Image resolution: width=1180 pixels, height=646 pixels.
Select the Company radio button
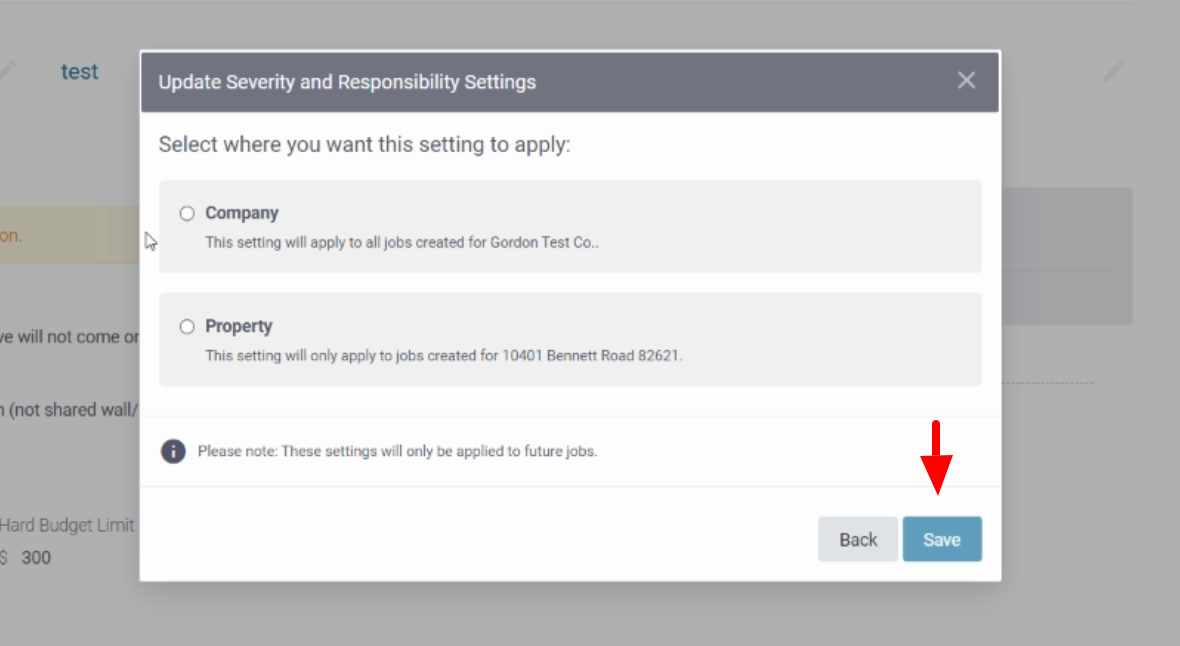(187, 213)
